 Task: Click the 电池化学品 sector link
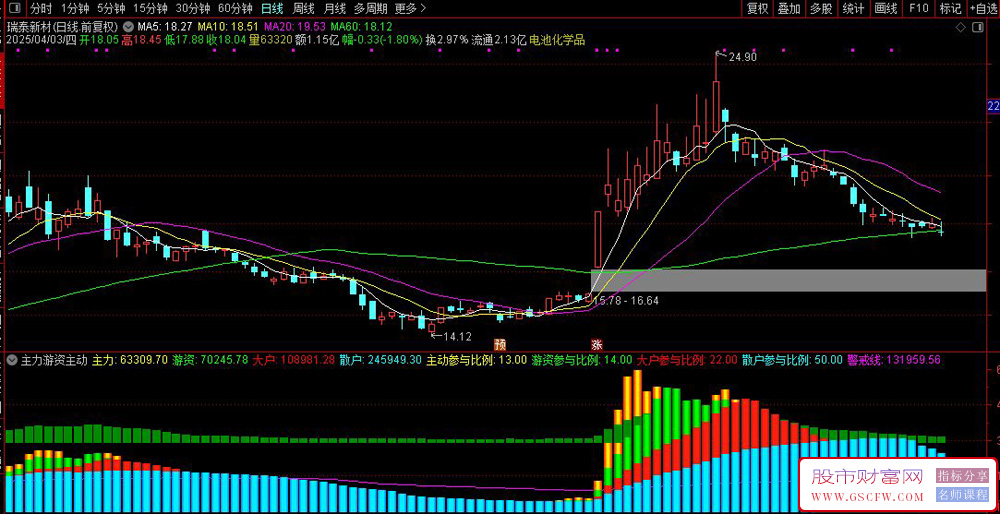[x=557, y=40]
